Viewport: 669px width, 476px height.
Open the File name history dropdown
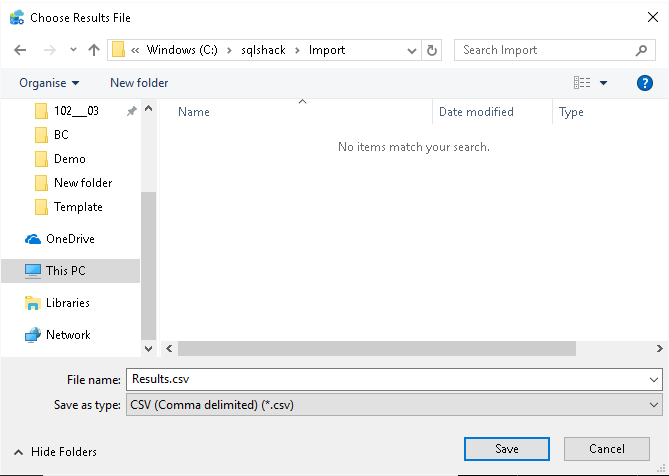click(654, 380)
